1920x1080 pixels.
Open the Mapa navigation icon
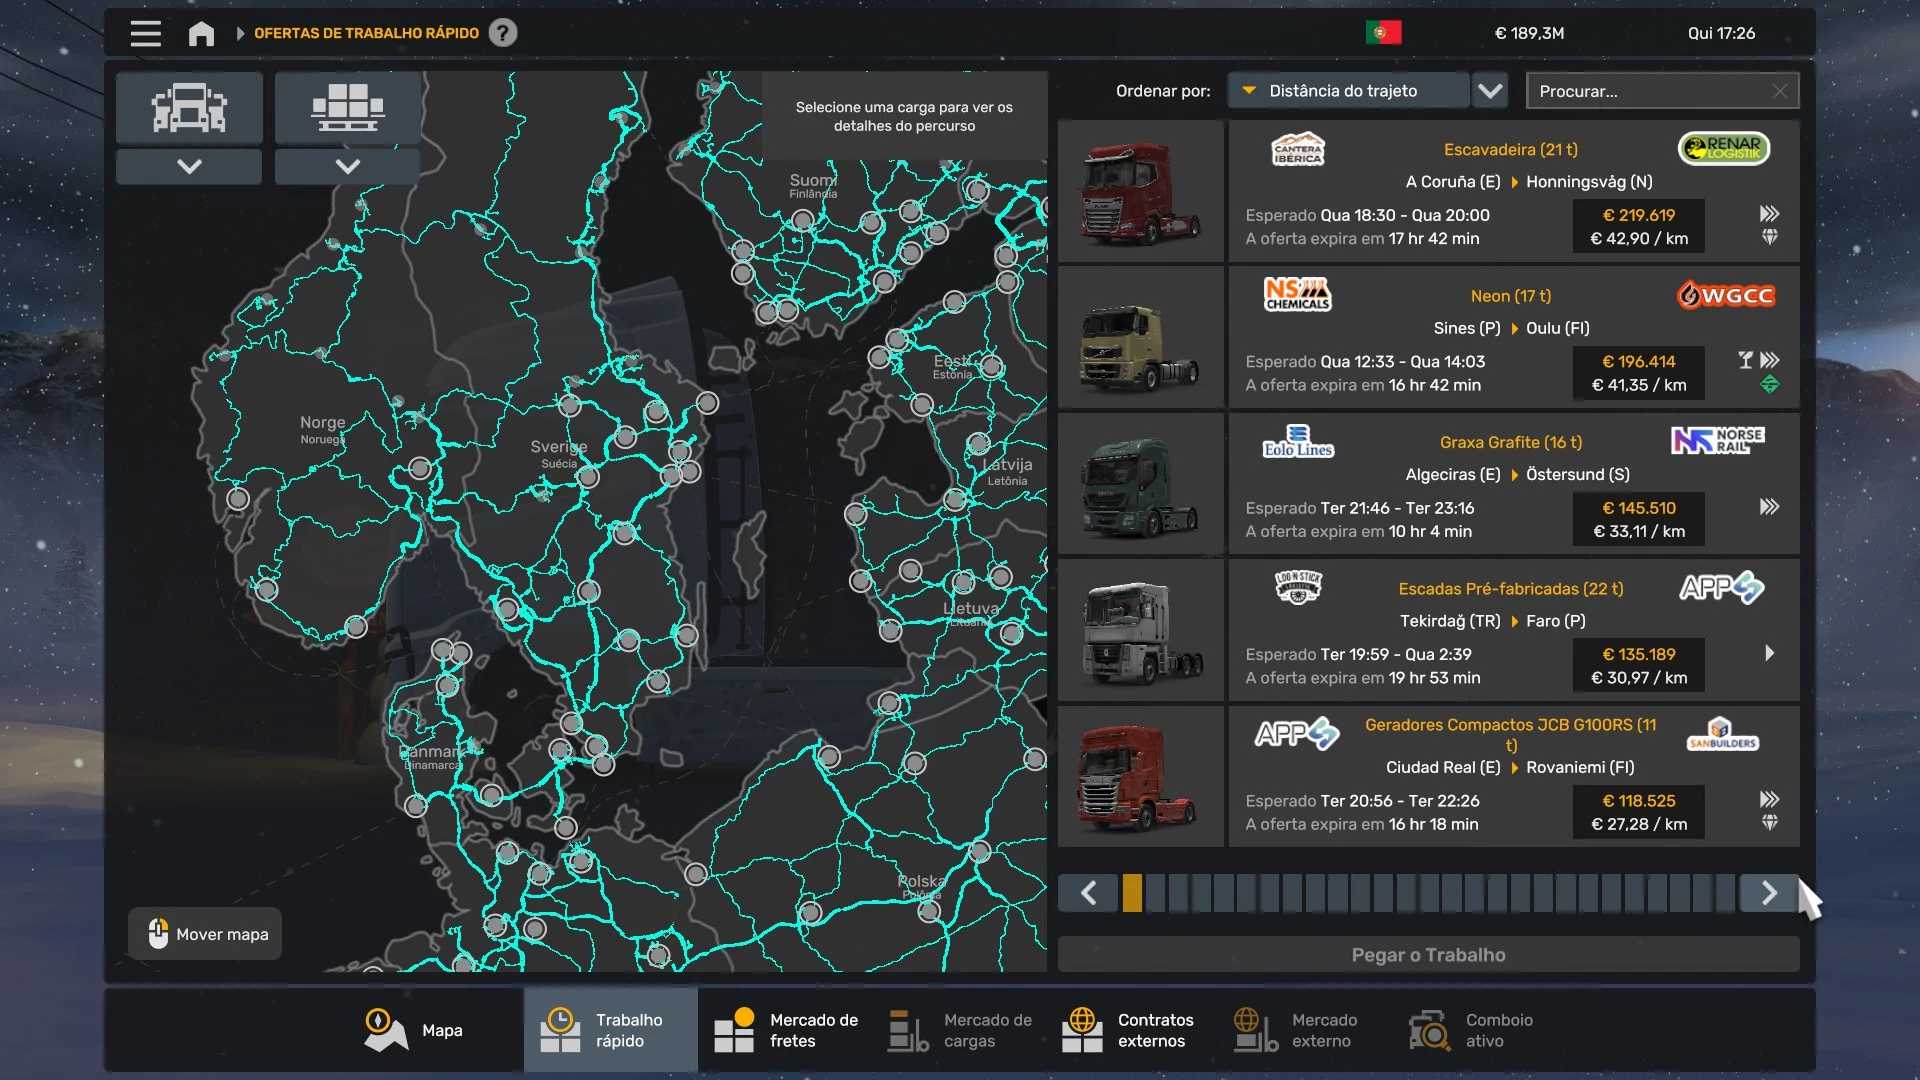(x=385, y=1030)
